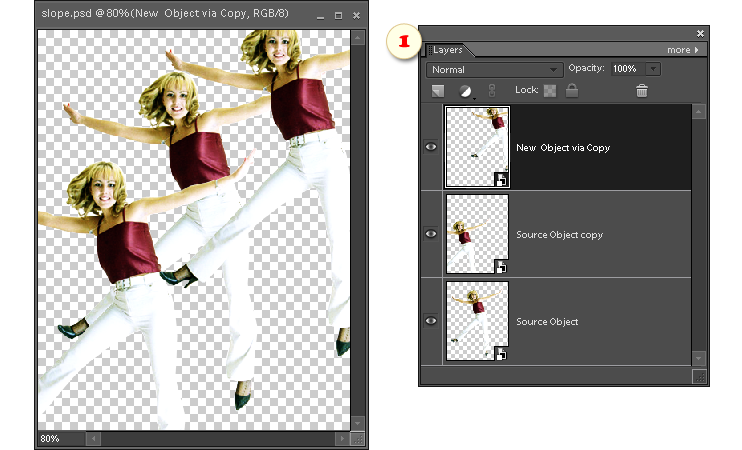
Task: Open the create adjustment layer icon
Action: point(466,91)
